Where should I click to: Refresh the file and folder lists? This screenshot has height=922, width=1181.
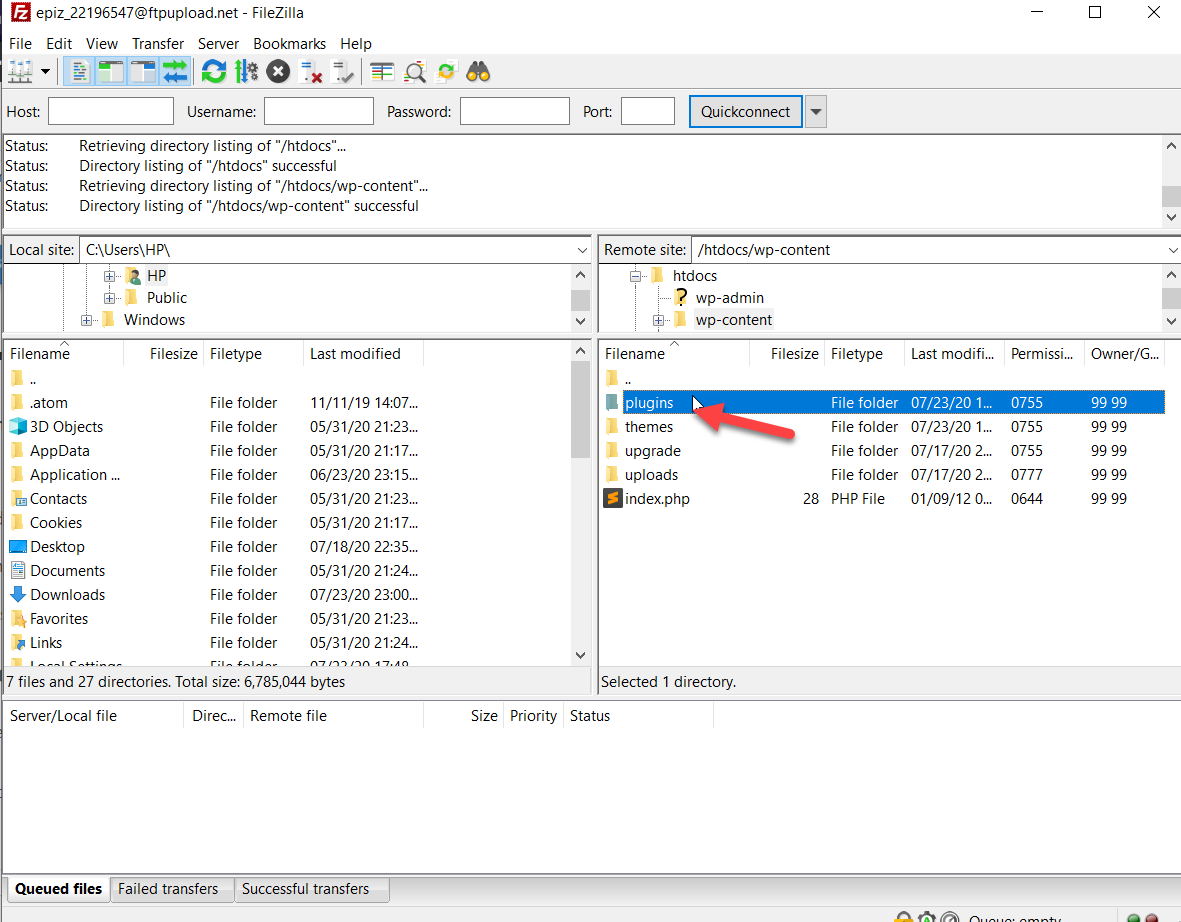[x=214, y=72]
